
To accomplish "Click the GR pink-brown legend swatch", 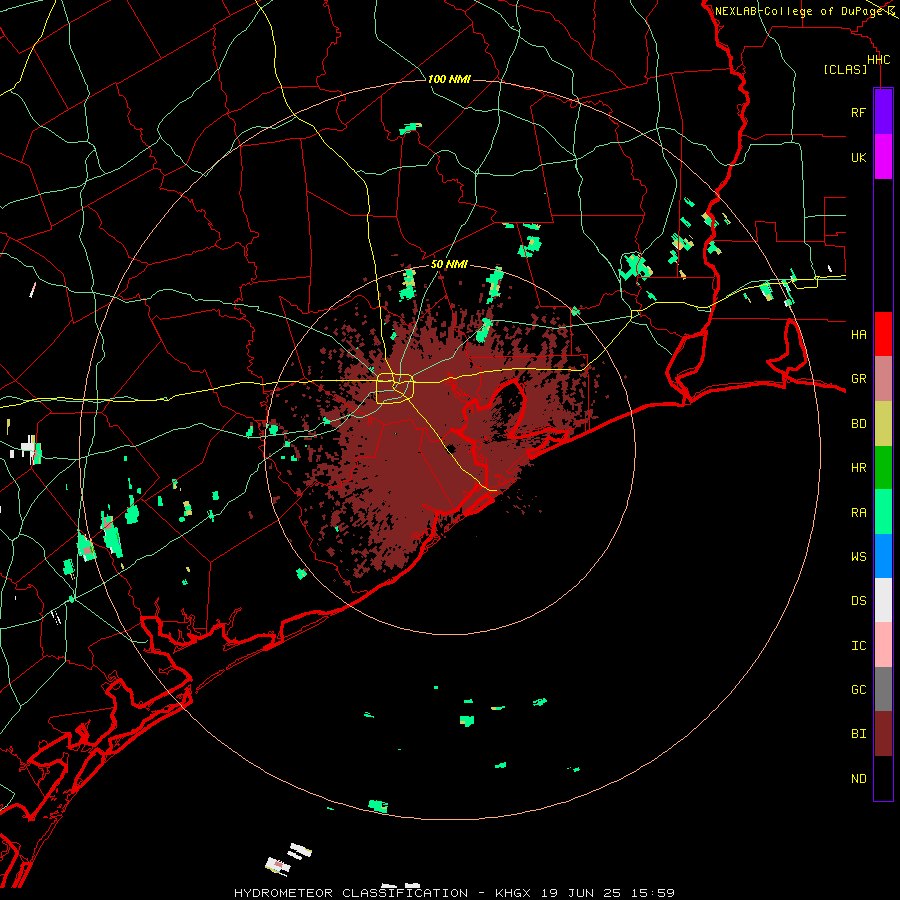I will pyautogui.click(x=883, y=378).
